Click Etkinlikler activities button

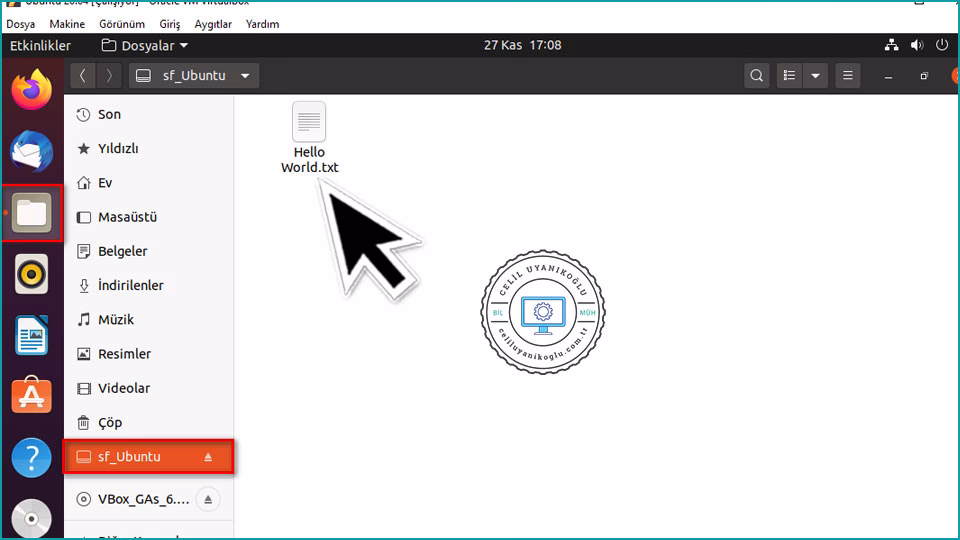point(40,45)
